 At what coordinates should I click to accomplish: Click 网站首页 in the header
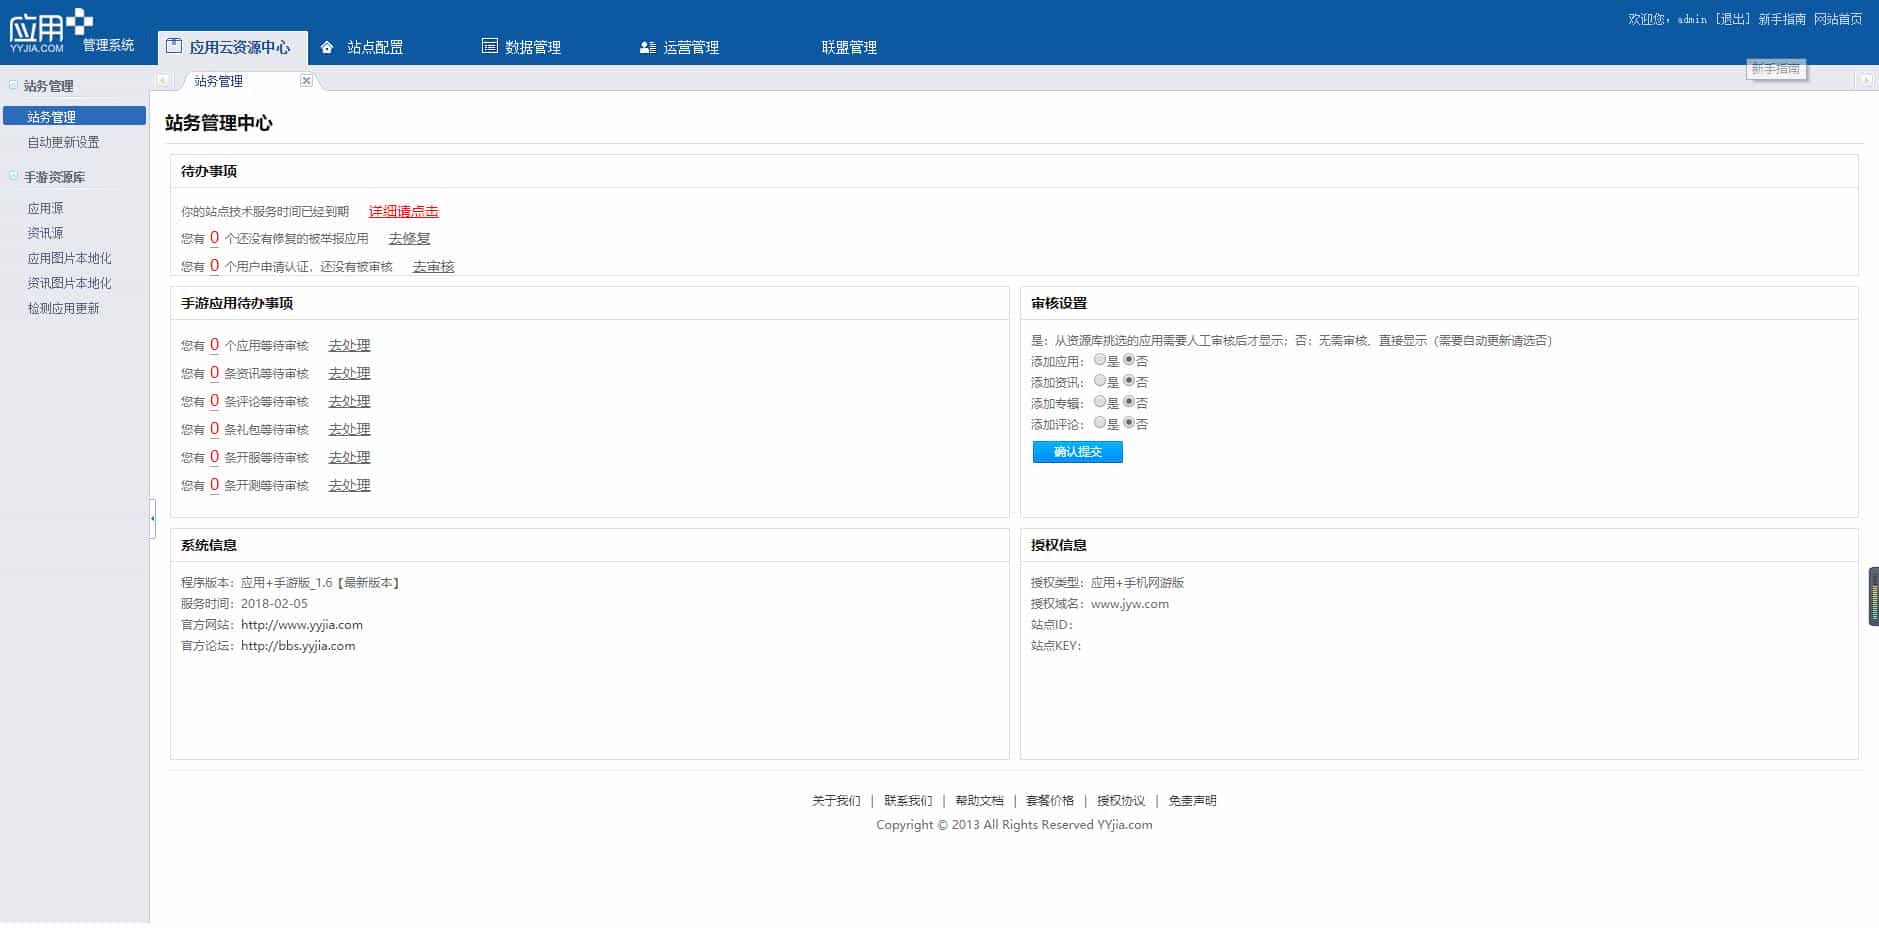(x=1838, y=19)
